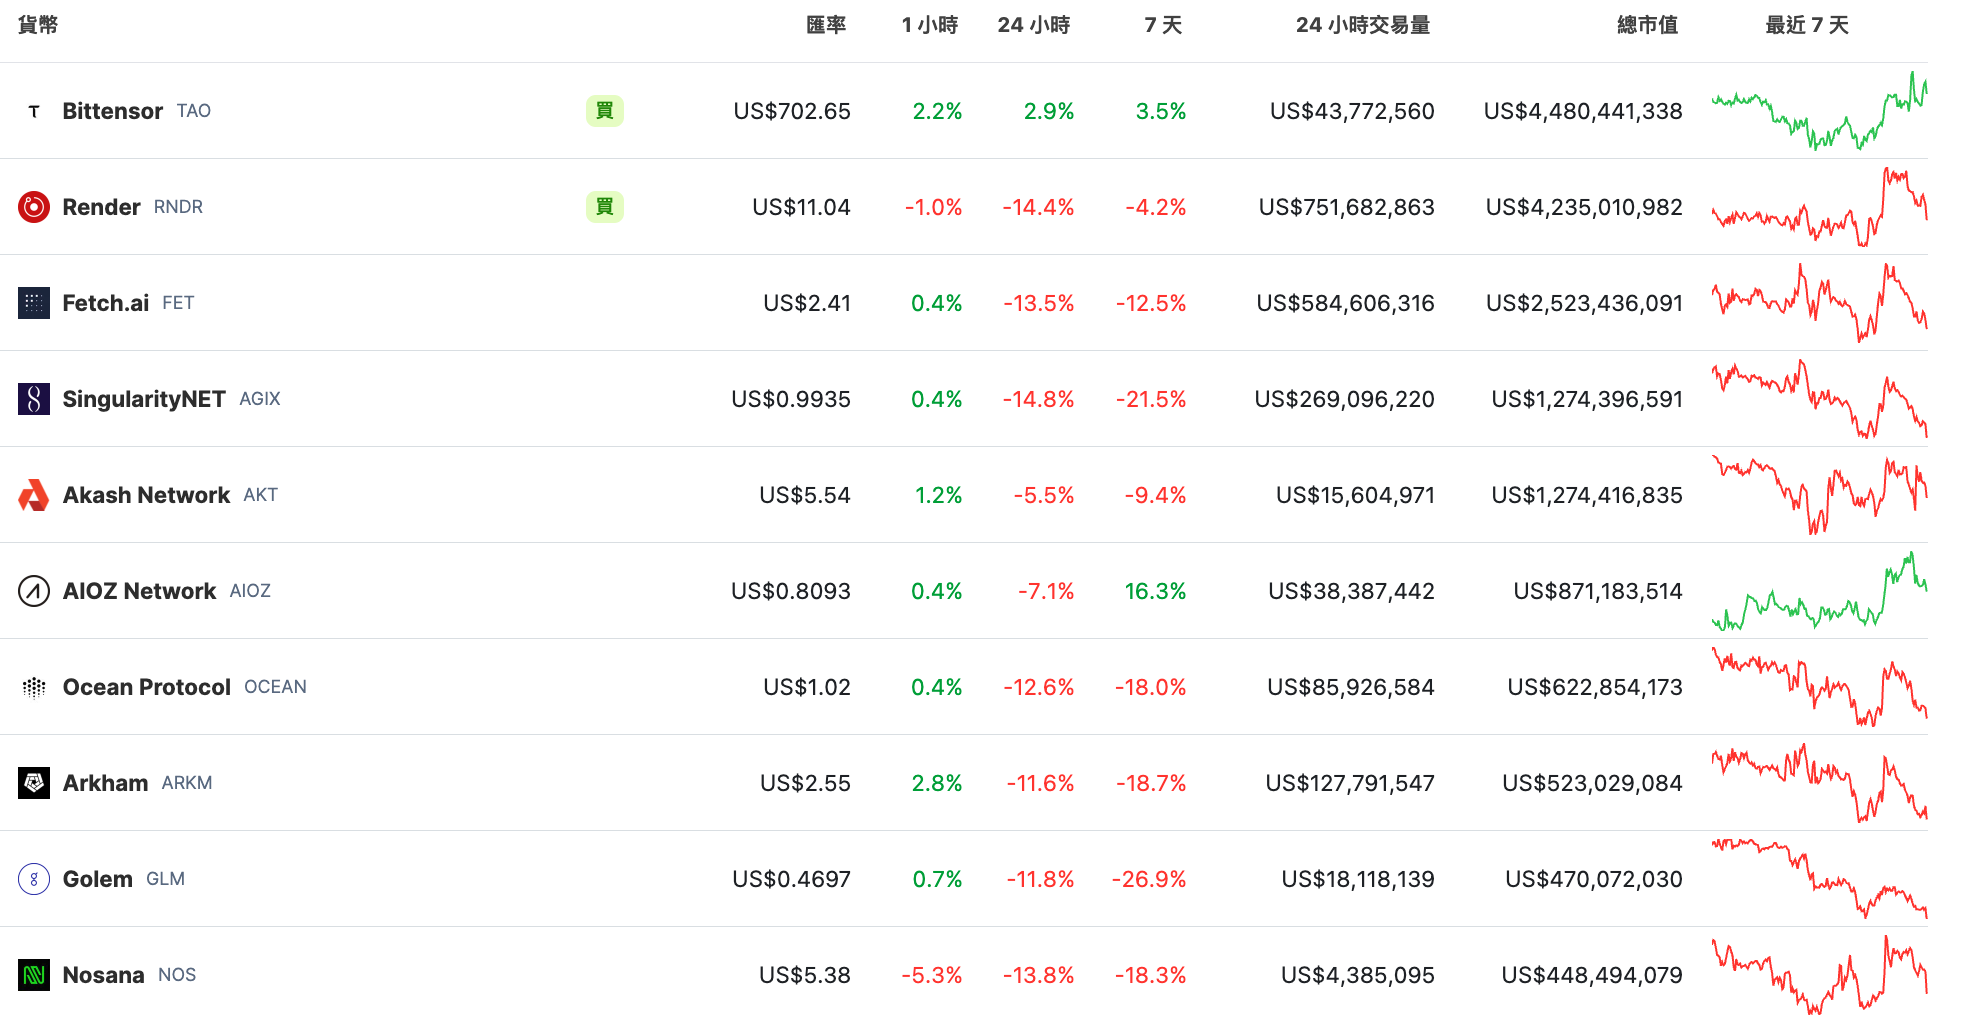
Task: Click the red Render logo icon
Action: click(x=34, y=207)
